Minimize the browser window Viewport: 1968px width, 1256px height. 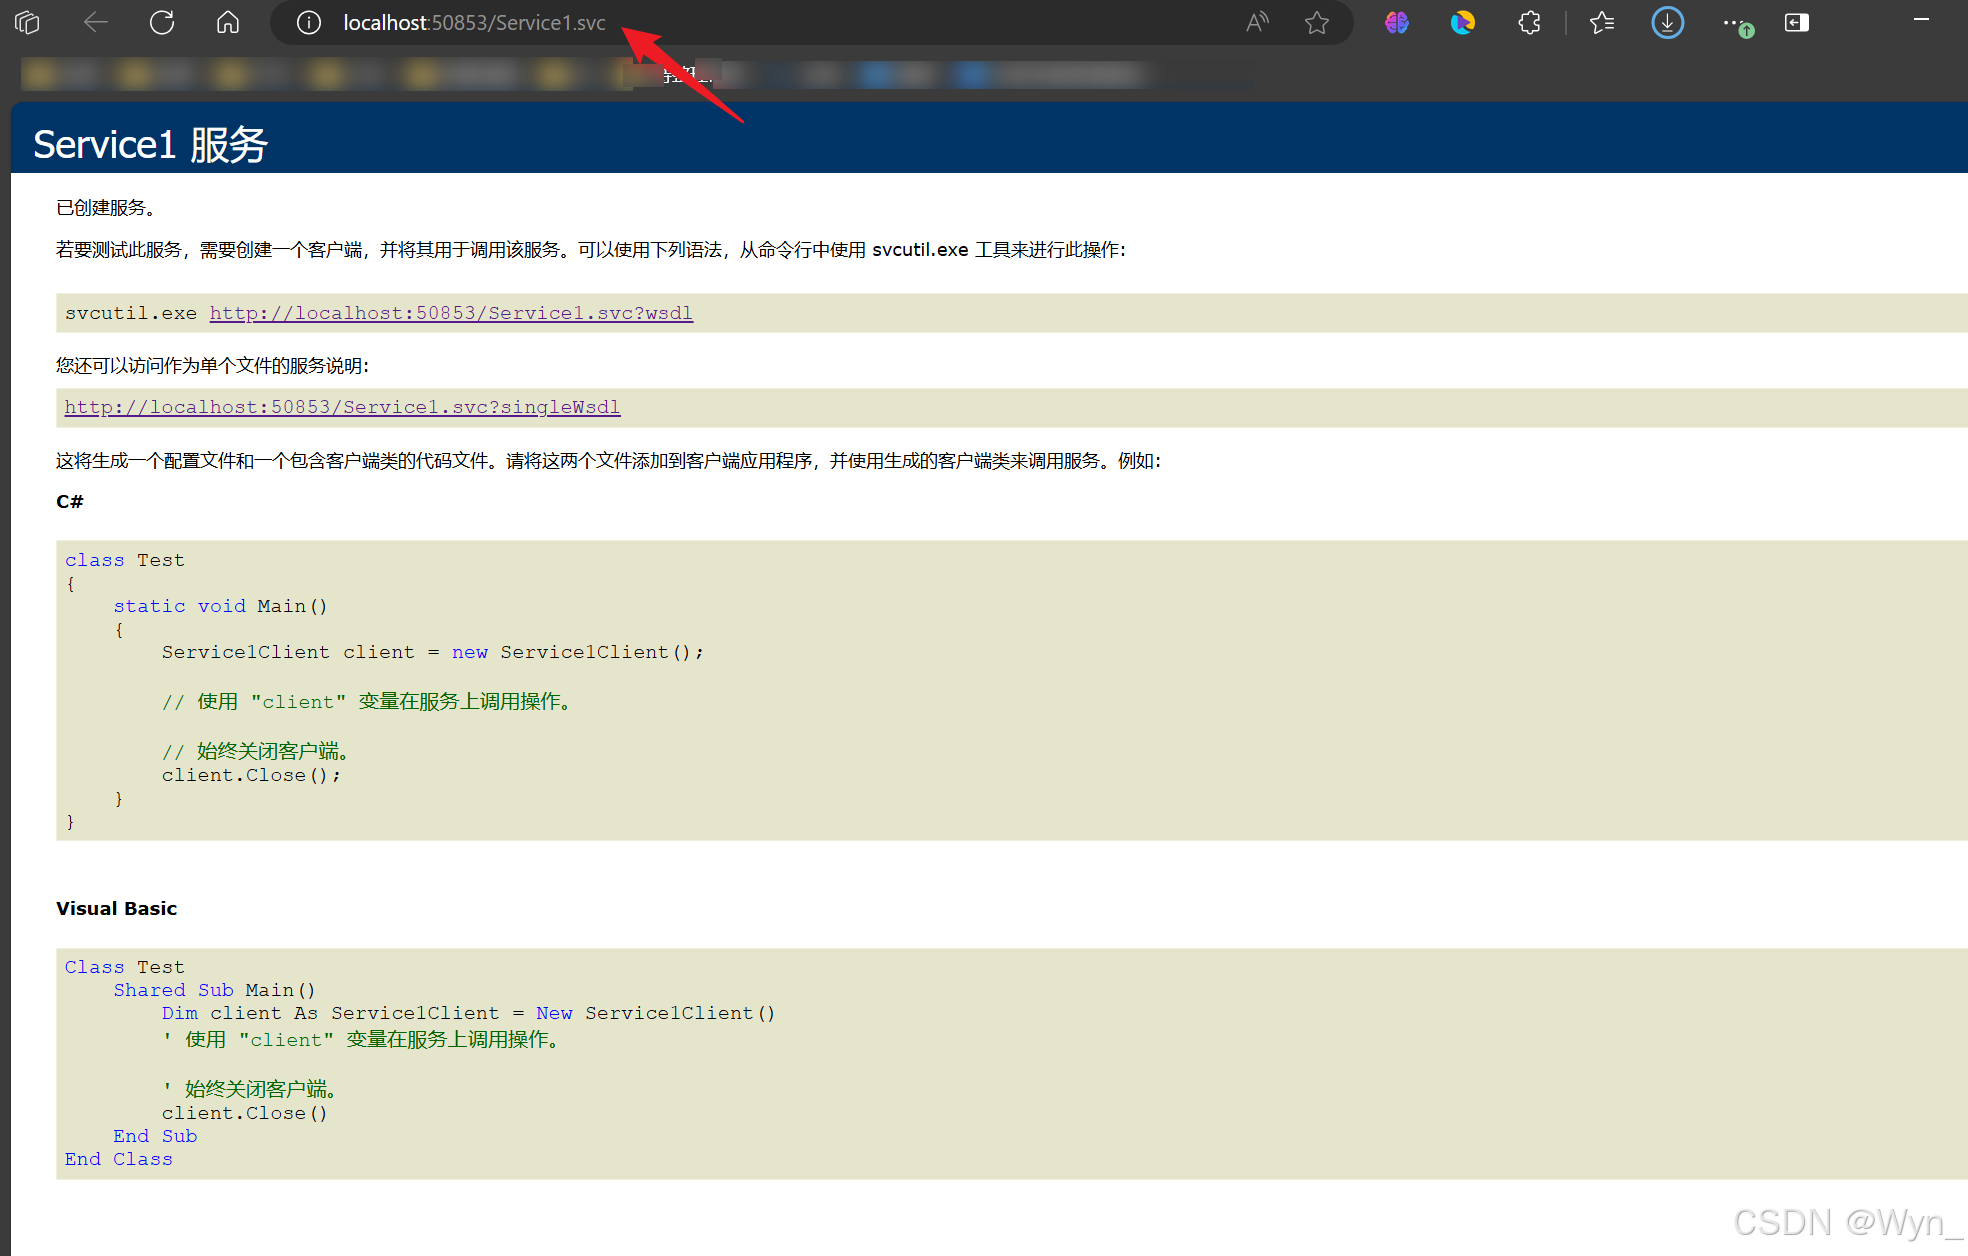click(1921, 19)
